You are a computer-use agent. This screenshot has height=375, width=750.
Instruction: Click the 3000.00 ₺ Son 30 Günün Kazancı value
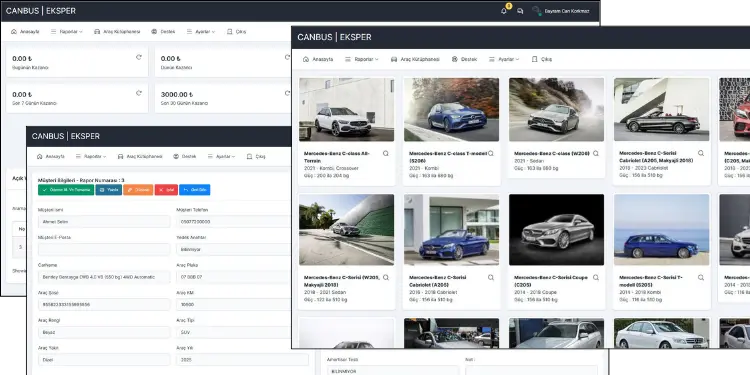177,95
